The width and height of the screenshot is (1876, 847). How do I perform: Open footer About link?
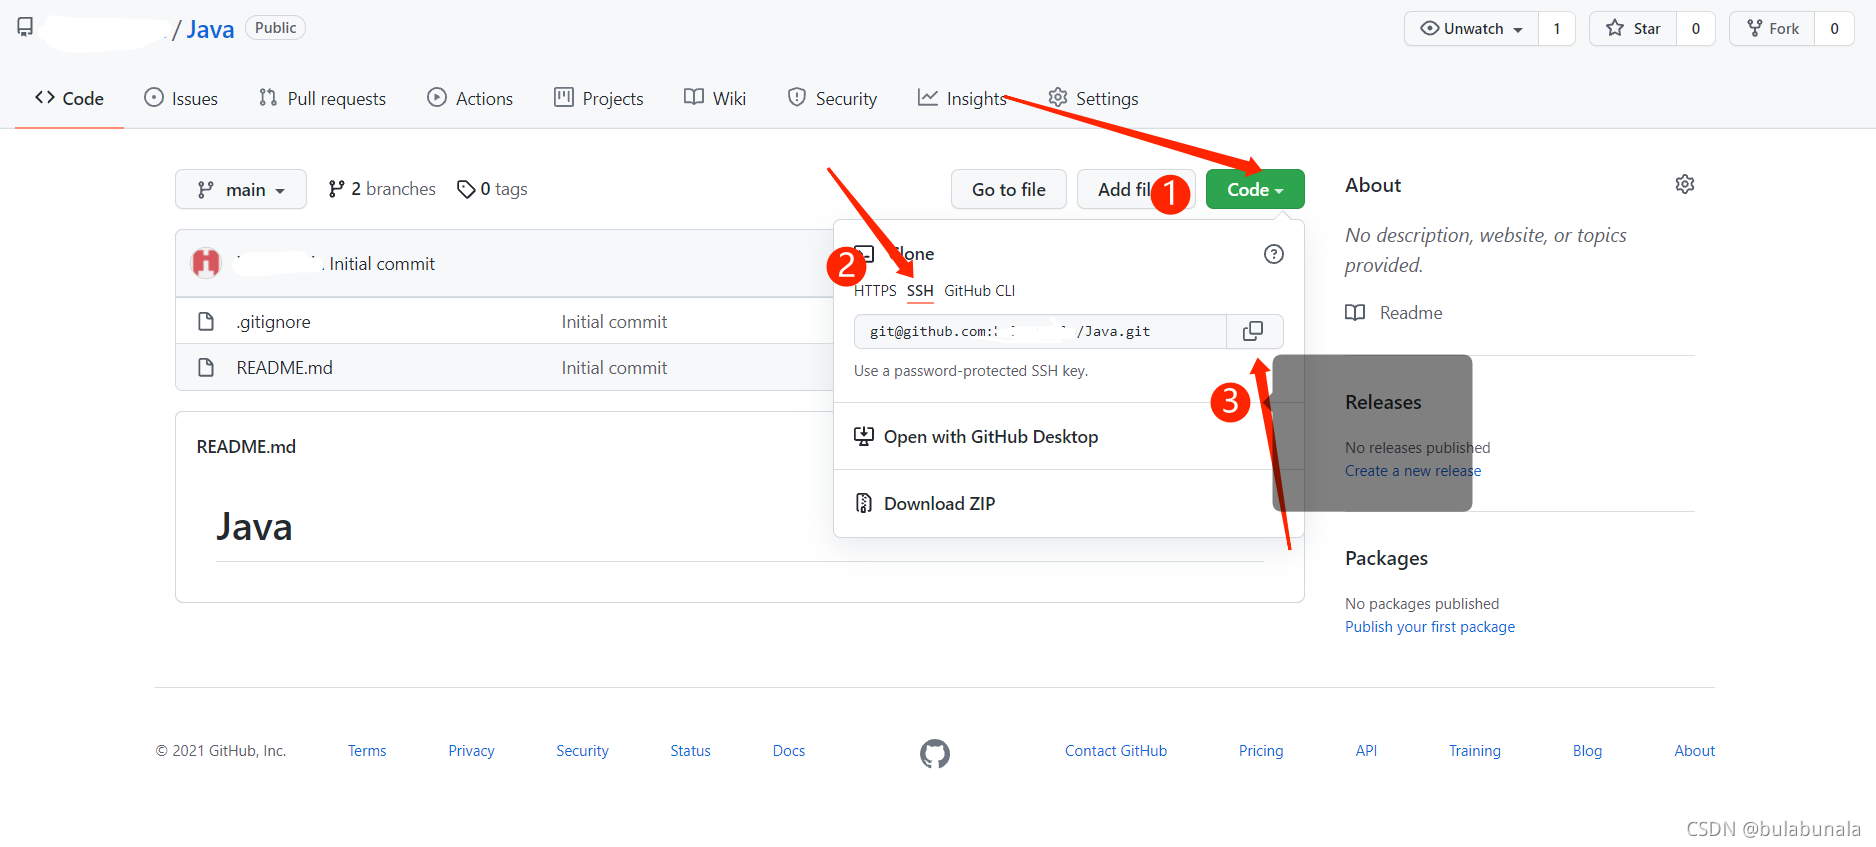[x=1694, y=751]
